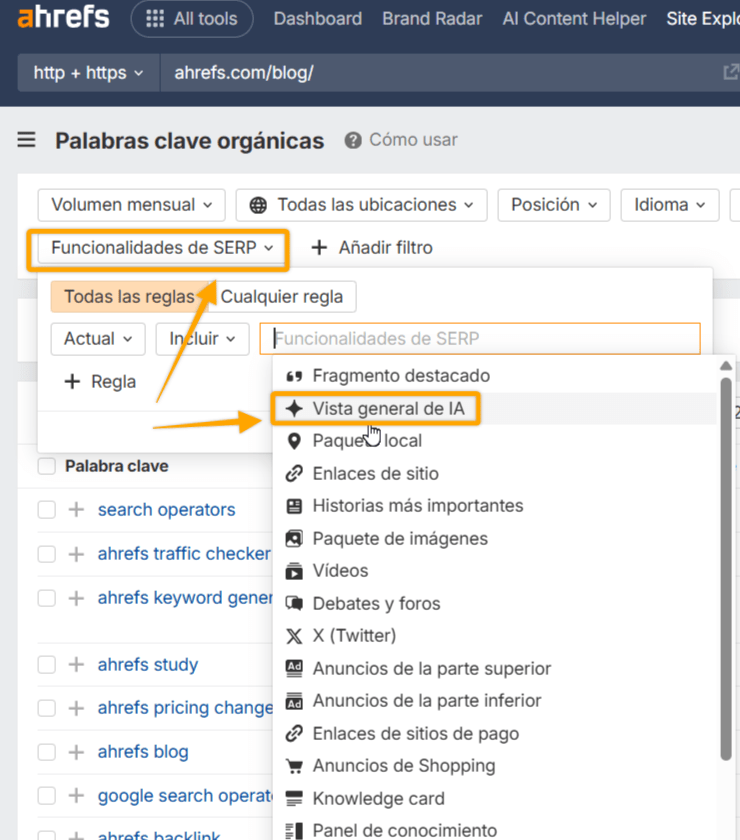The height and width of the screenshot is (840, 740).
Task: Open the Idioma filter dropdown
Action: pos(669,205)
